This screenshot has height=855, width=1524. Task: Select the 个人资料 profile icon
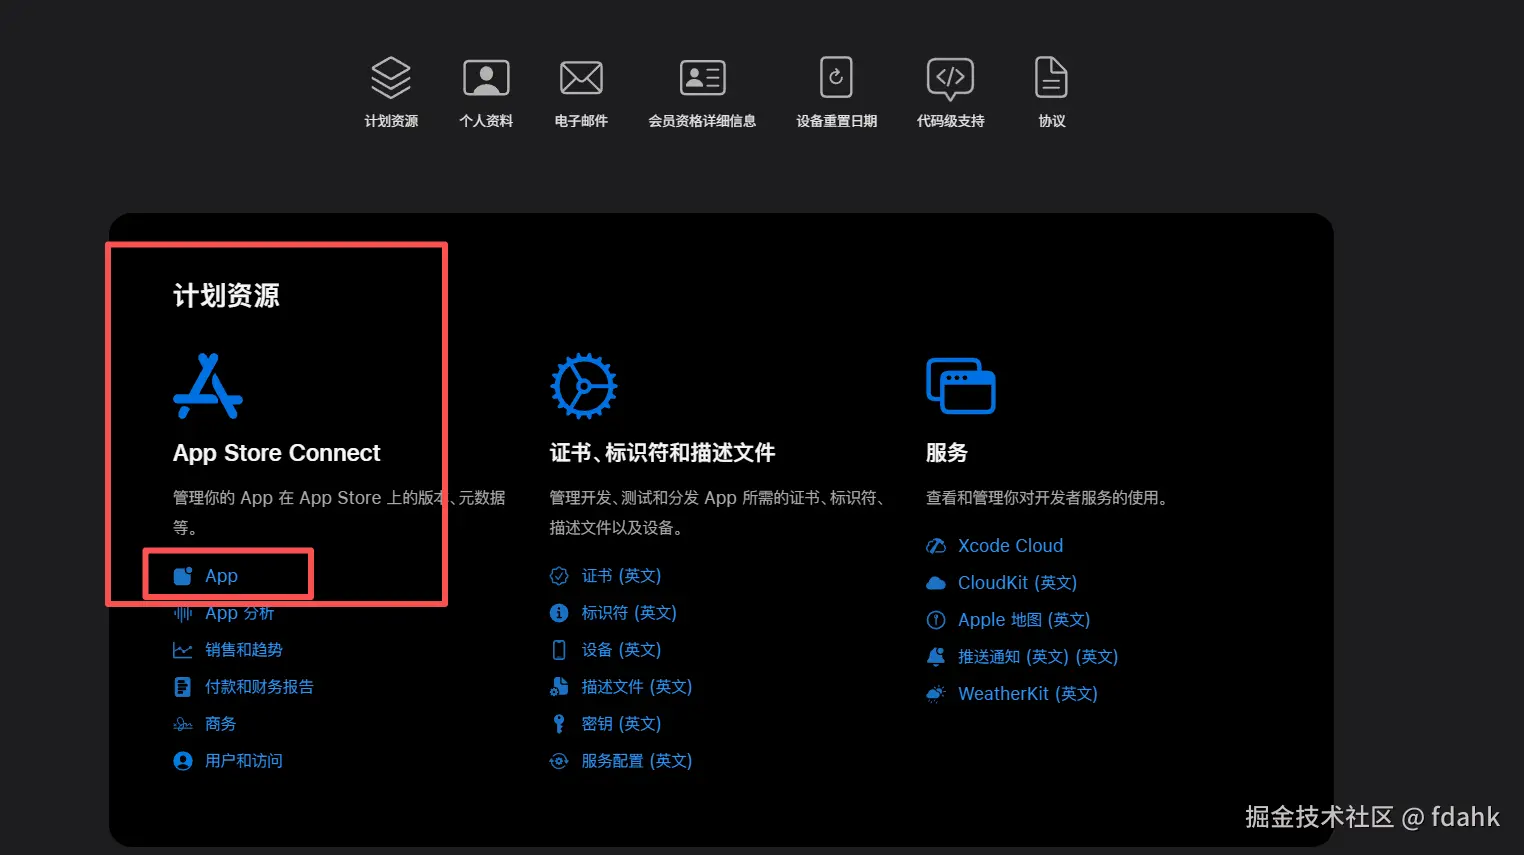point(486,77)
